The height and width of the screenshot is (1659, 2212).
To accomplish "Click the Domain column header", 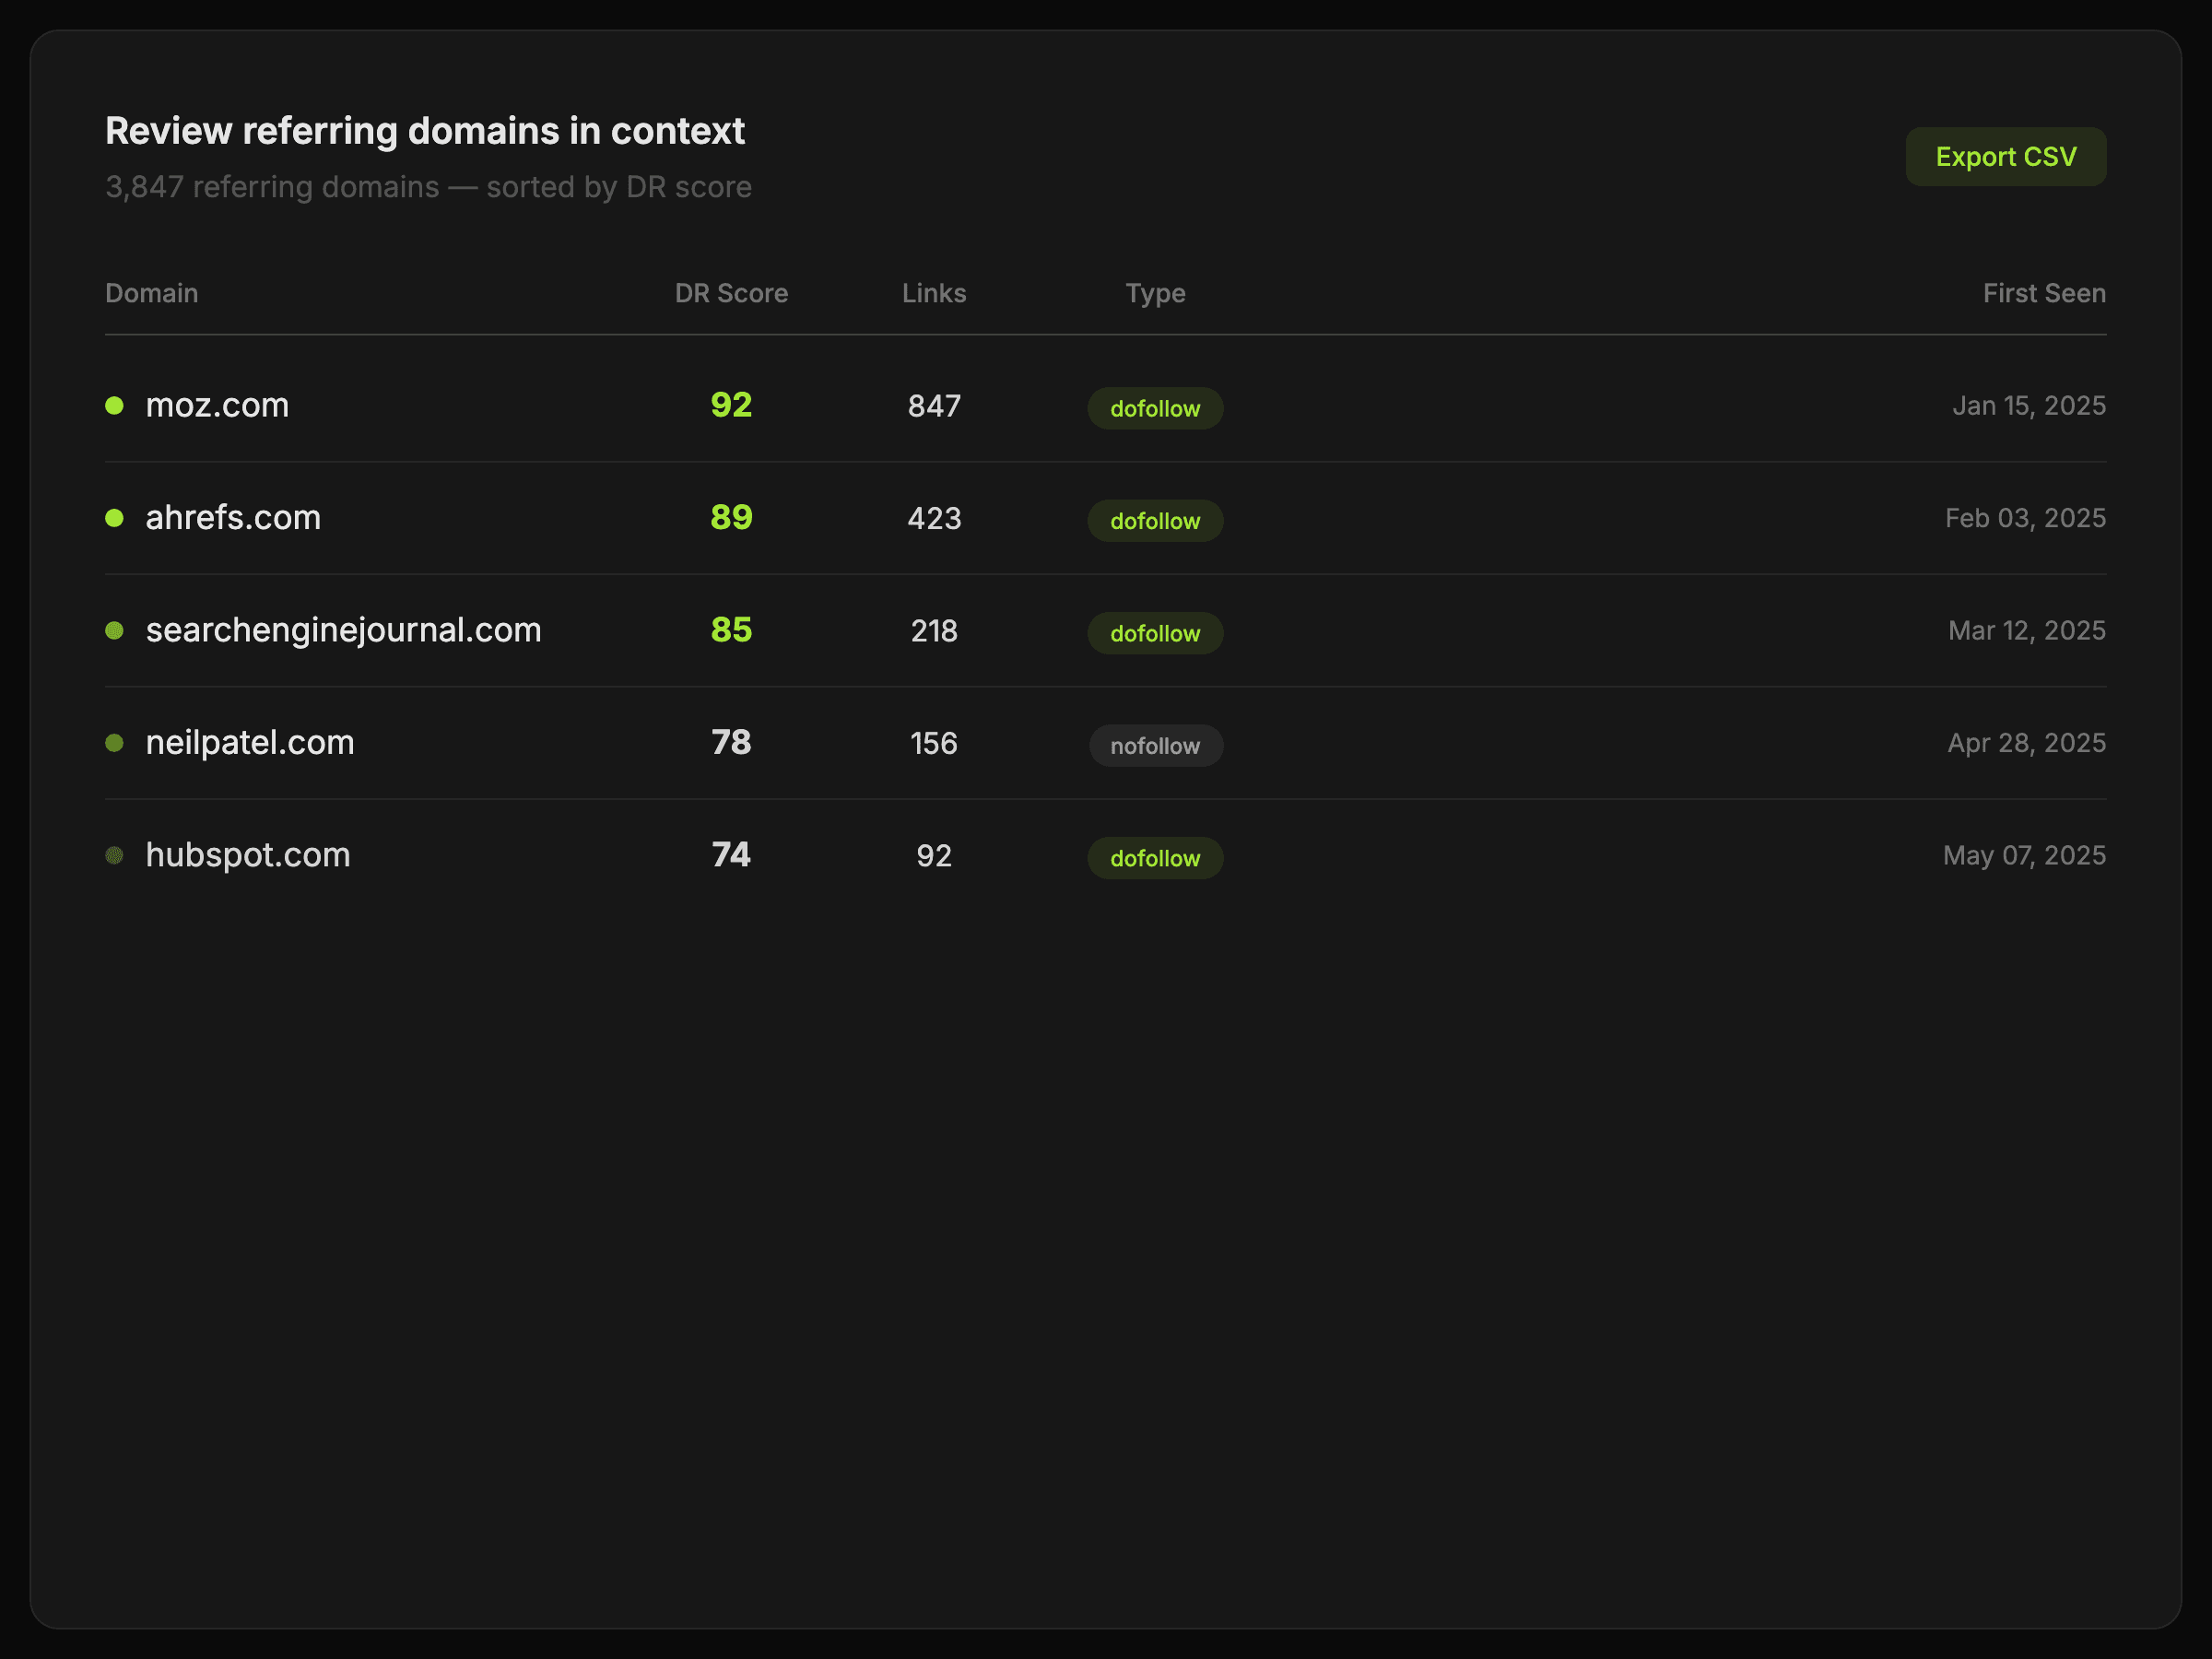I will pos(152,293).
